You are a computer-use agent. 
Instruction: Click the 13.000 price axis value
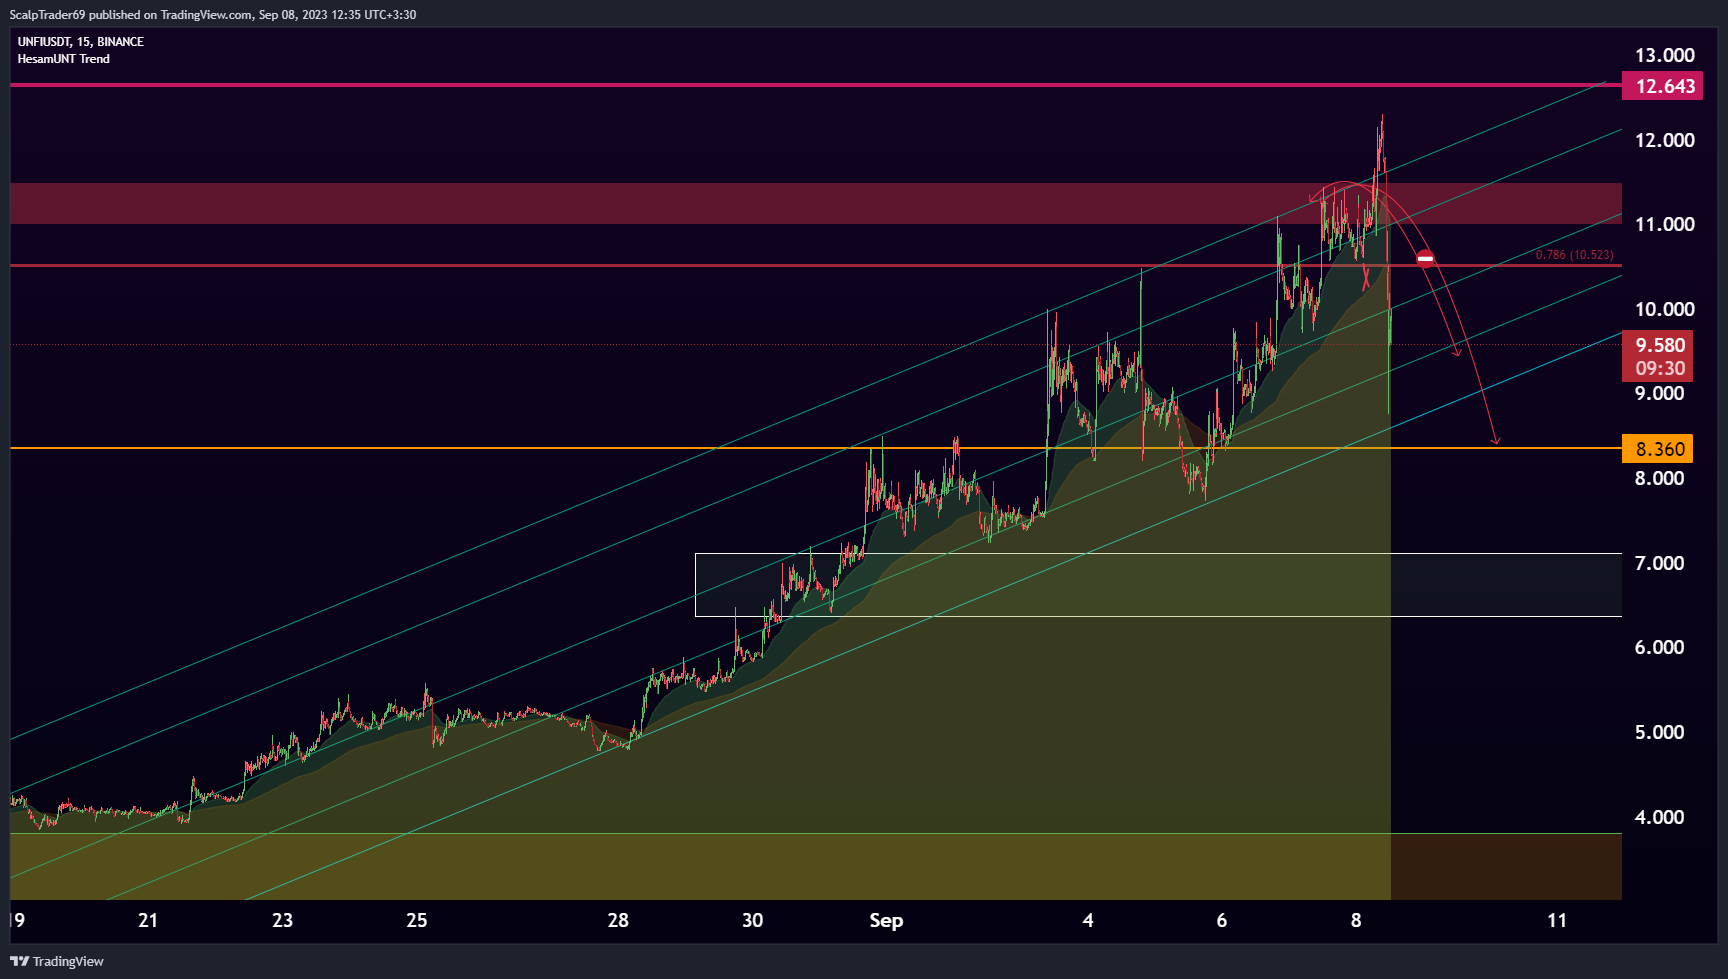tap(1664, 55)
